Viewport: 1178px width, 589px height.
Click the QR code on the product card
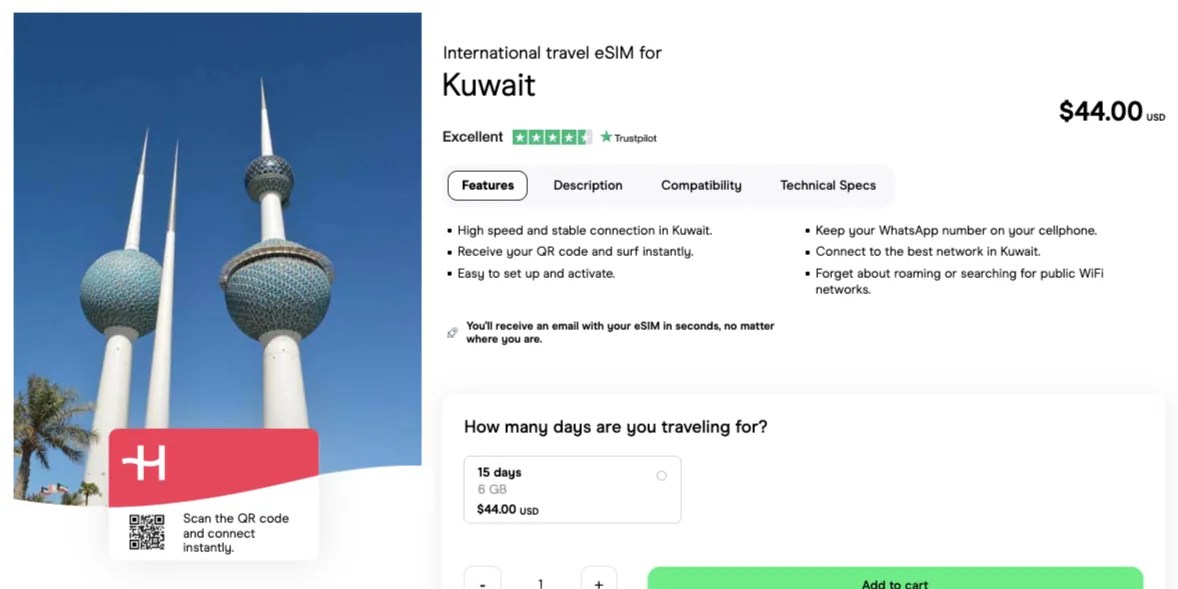pyautogui.click(x=148, y=533)
